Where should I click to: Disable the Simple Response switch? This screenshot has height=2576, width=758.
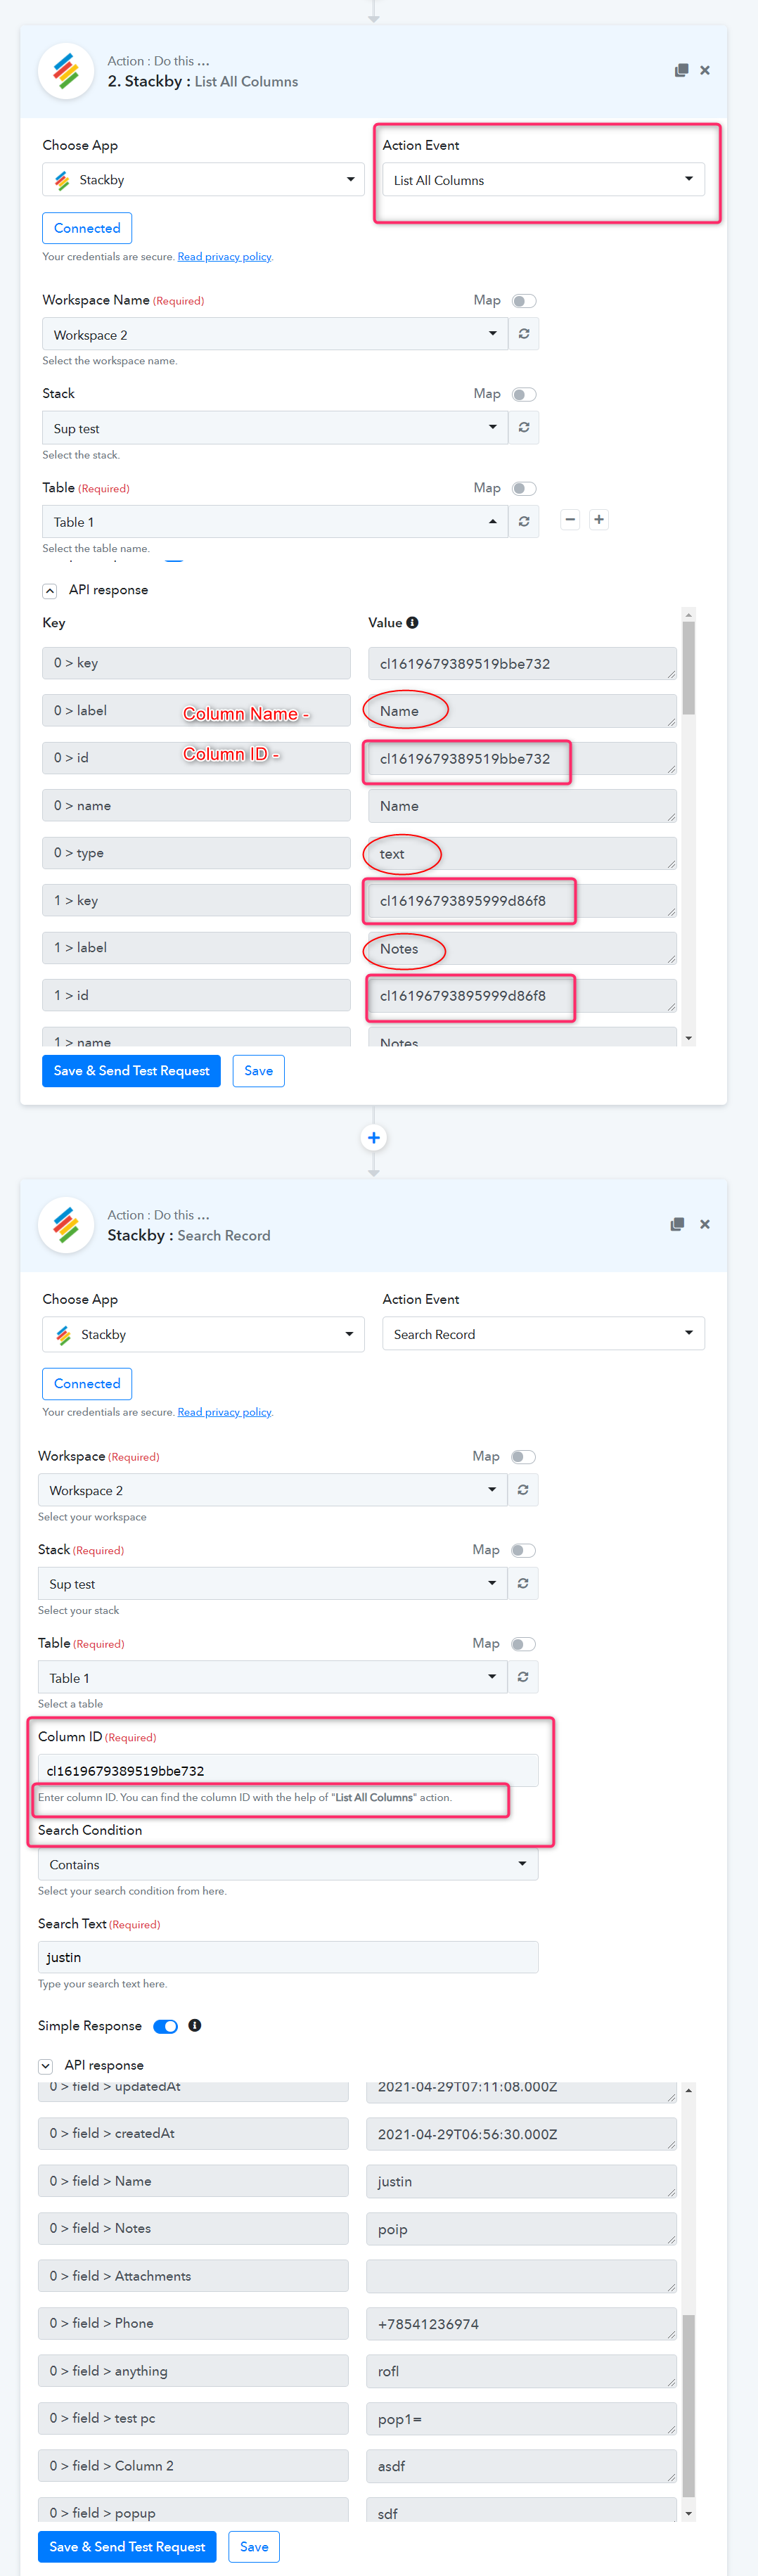tap(166, 2026)
